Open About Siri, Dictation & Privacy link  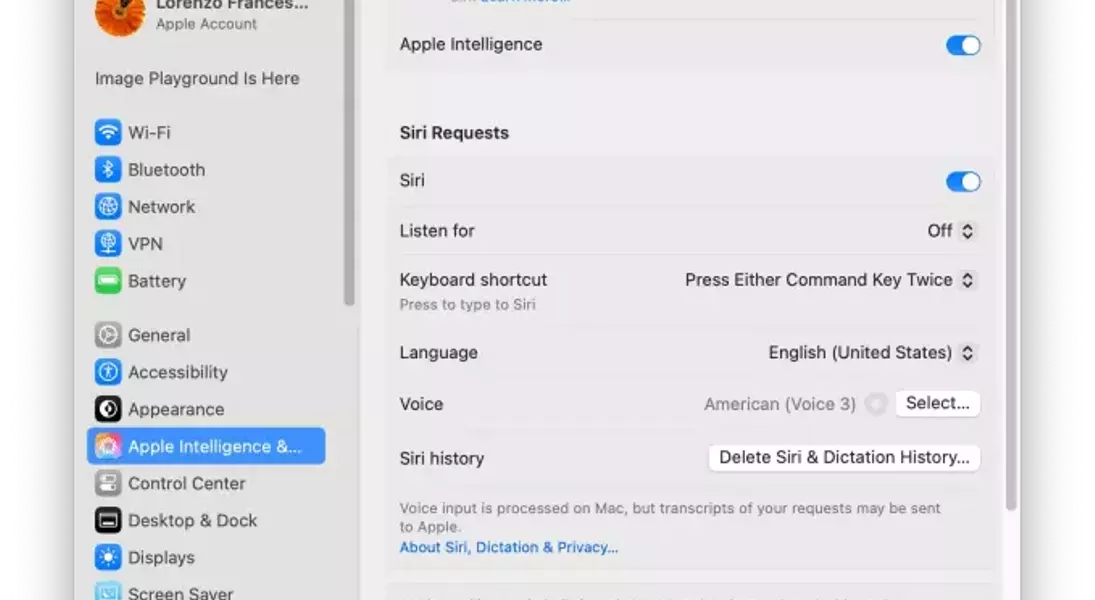pos(508,547)
